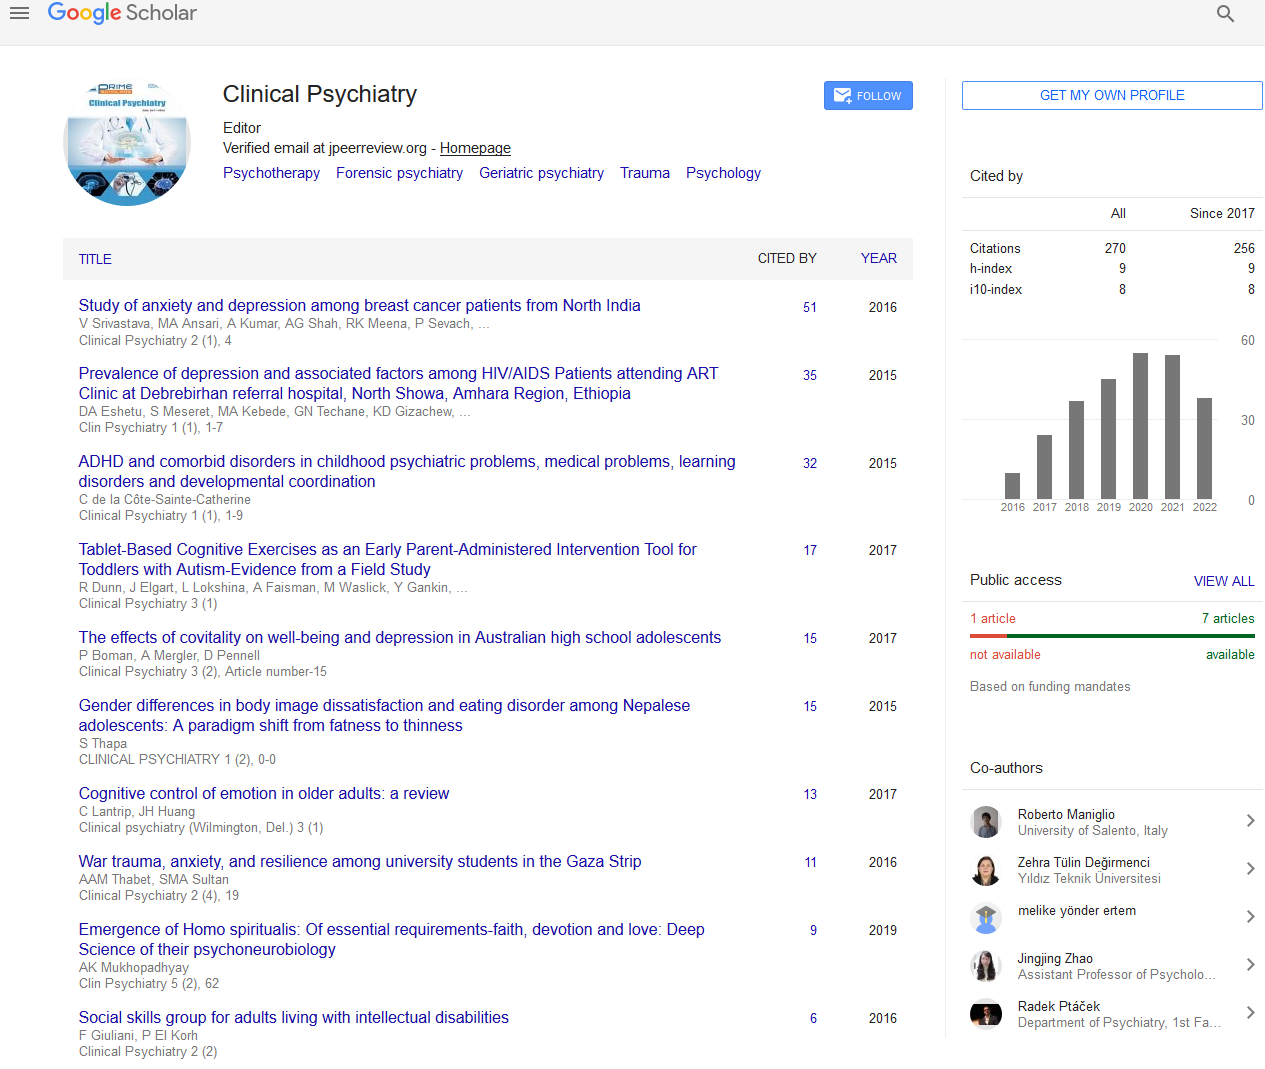Select the Forensic psychiatry interest tag
This screenshot has height=1069, width=1265.
pos(399,173)
